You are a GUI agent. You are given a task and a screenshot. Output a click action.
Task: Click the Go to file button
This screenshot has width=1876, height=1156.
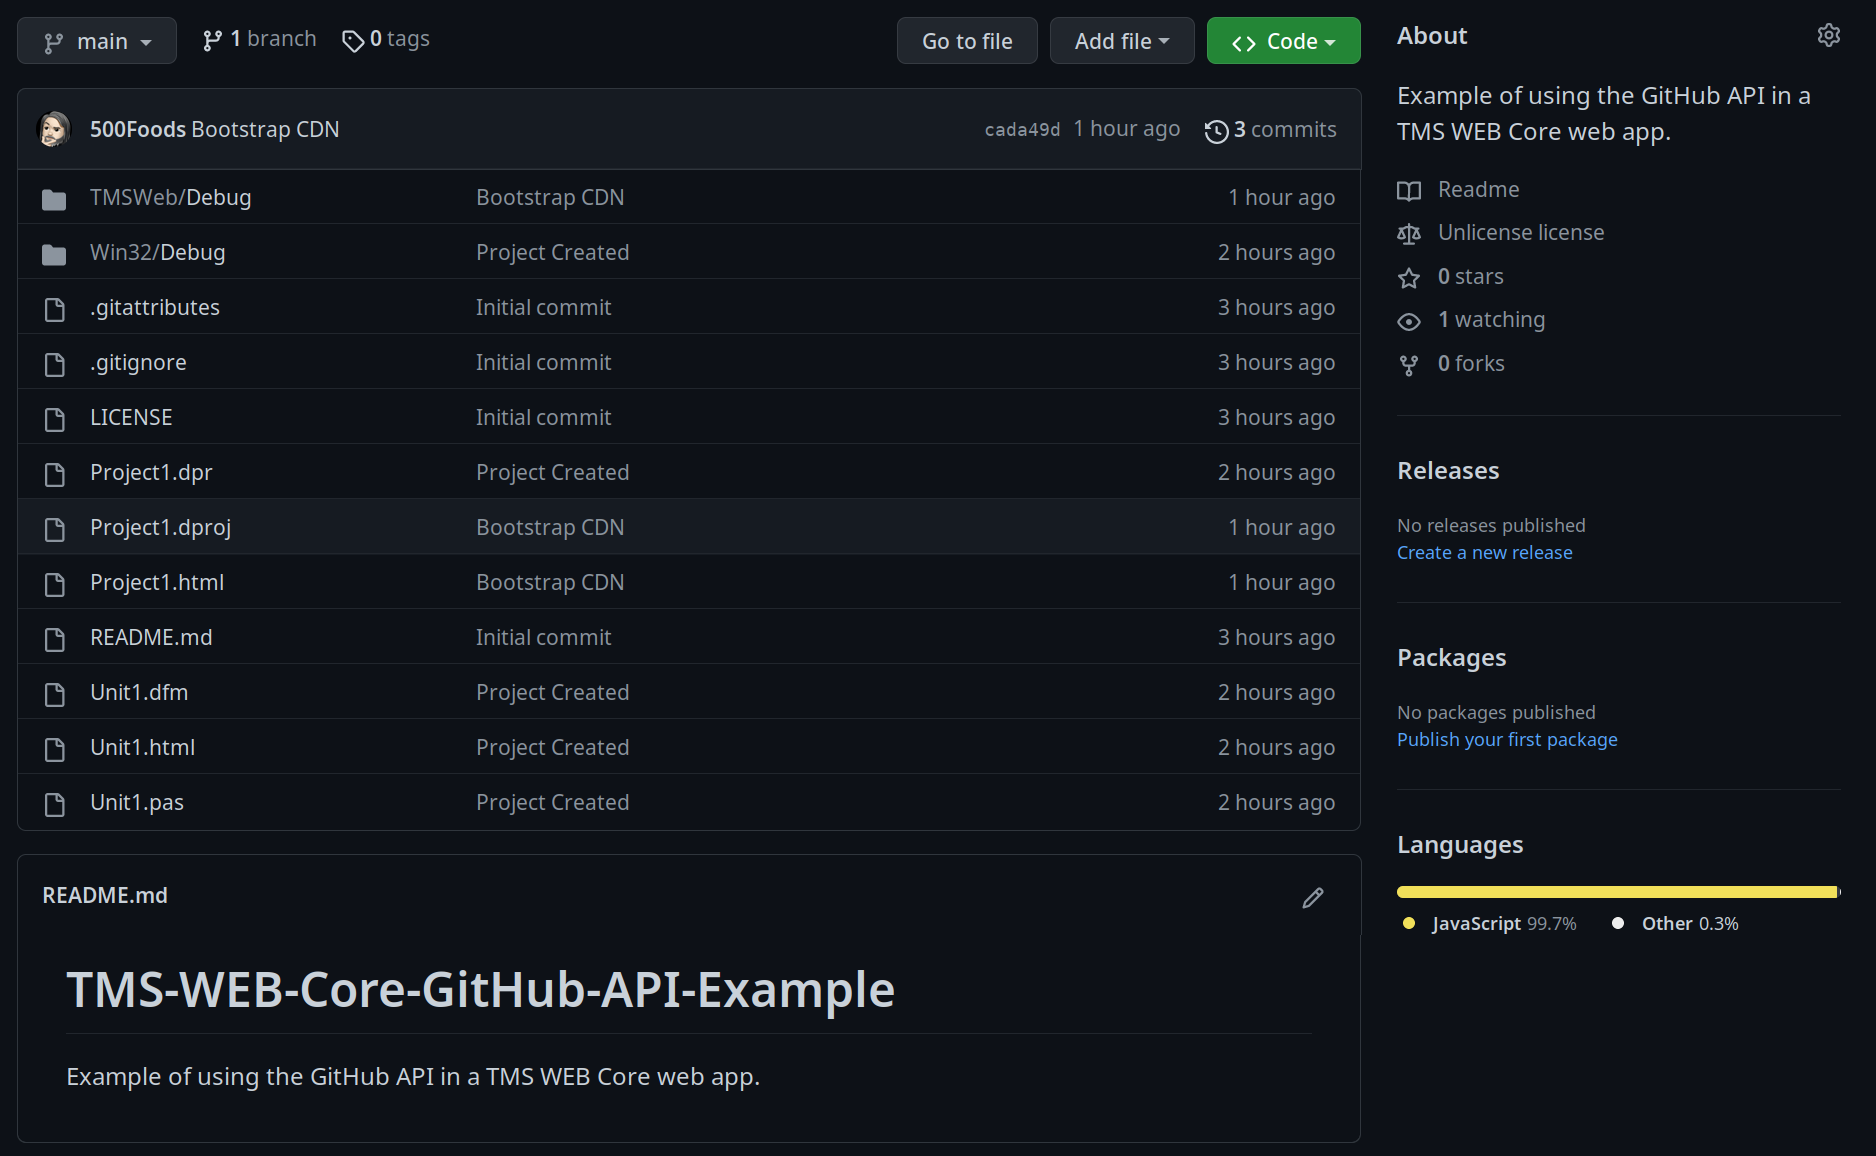[x=967, y=41]
